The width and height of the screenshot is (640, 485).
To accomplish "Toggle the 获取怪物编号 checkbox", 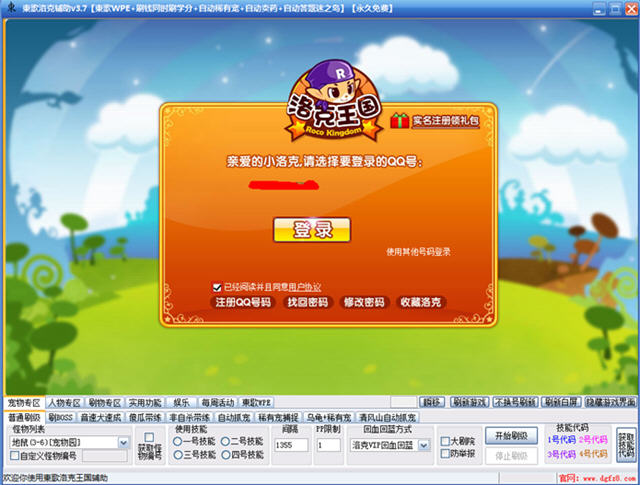I will (150, 437).
